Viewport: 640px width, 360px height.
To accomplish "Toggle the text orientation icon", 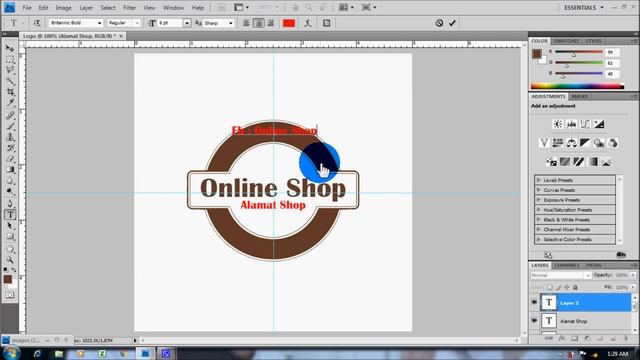I will [x=37, y=23].
